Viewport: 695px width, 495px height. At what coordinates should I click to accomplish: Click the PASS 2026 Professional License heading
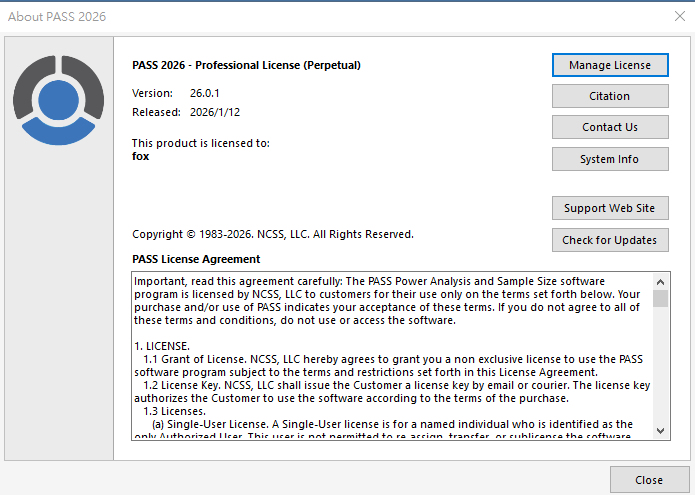click(246, 65)
